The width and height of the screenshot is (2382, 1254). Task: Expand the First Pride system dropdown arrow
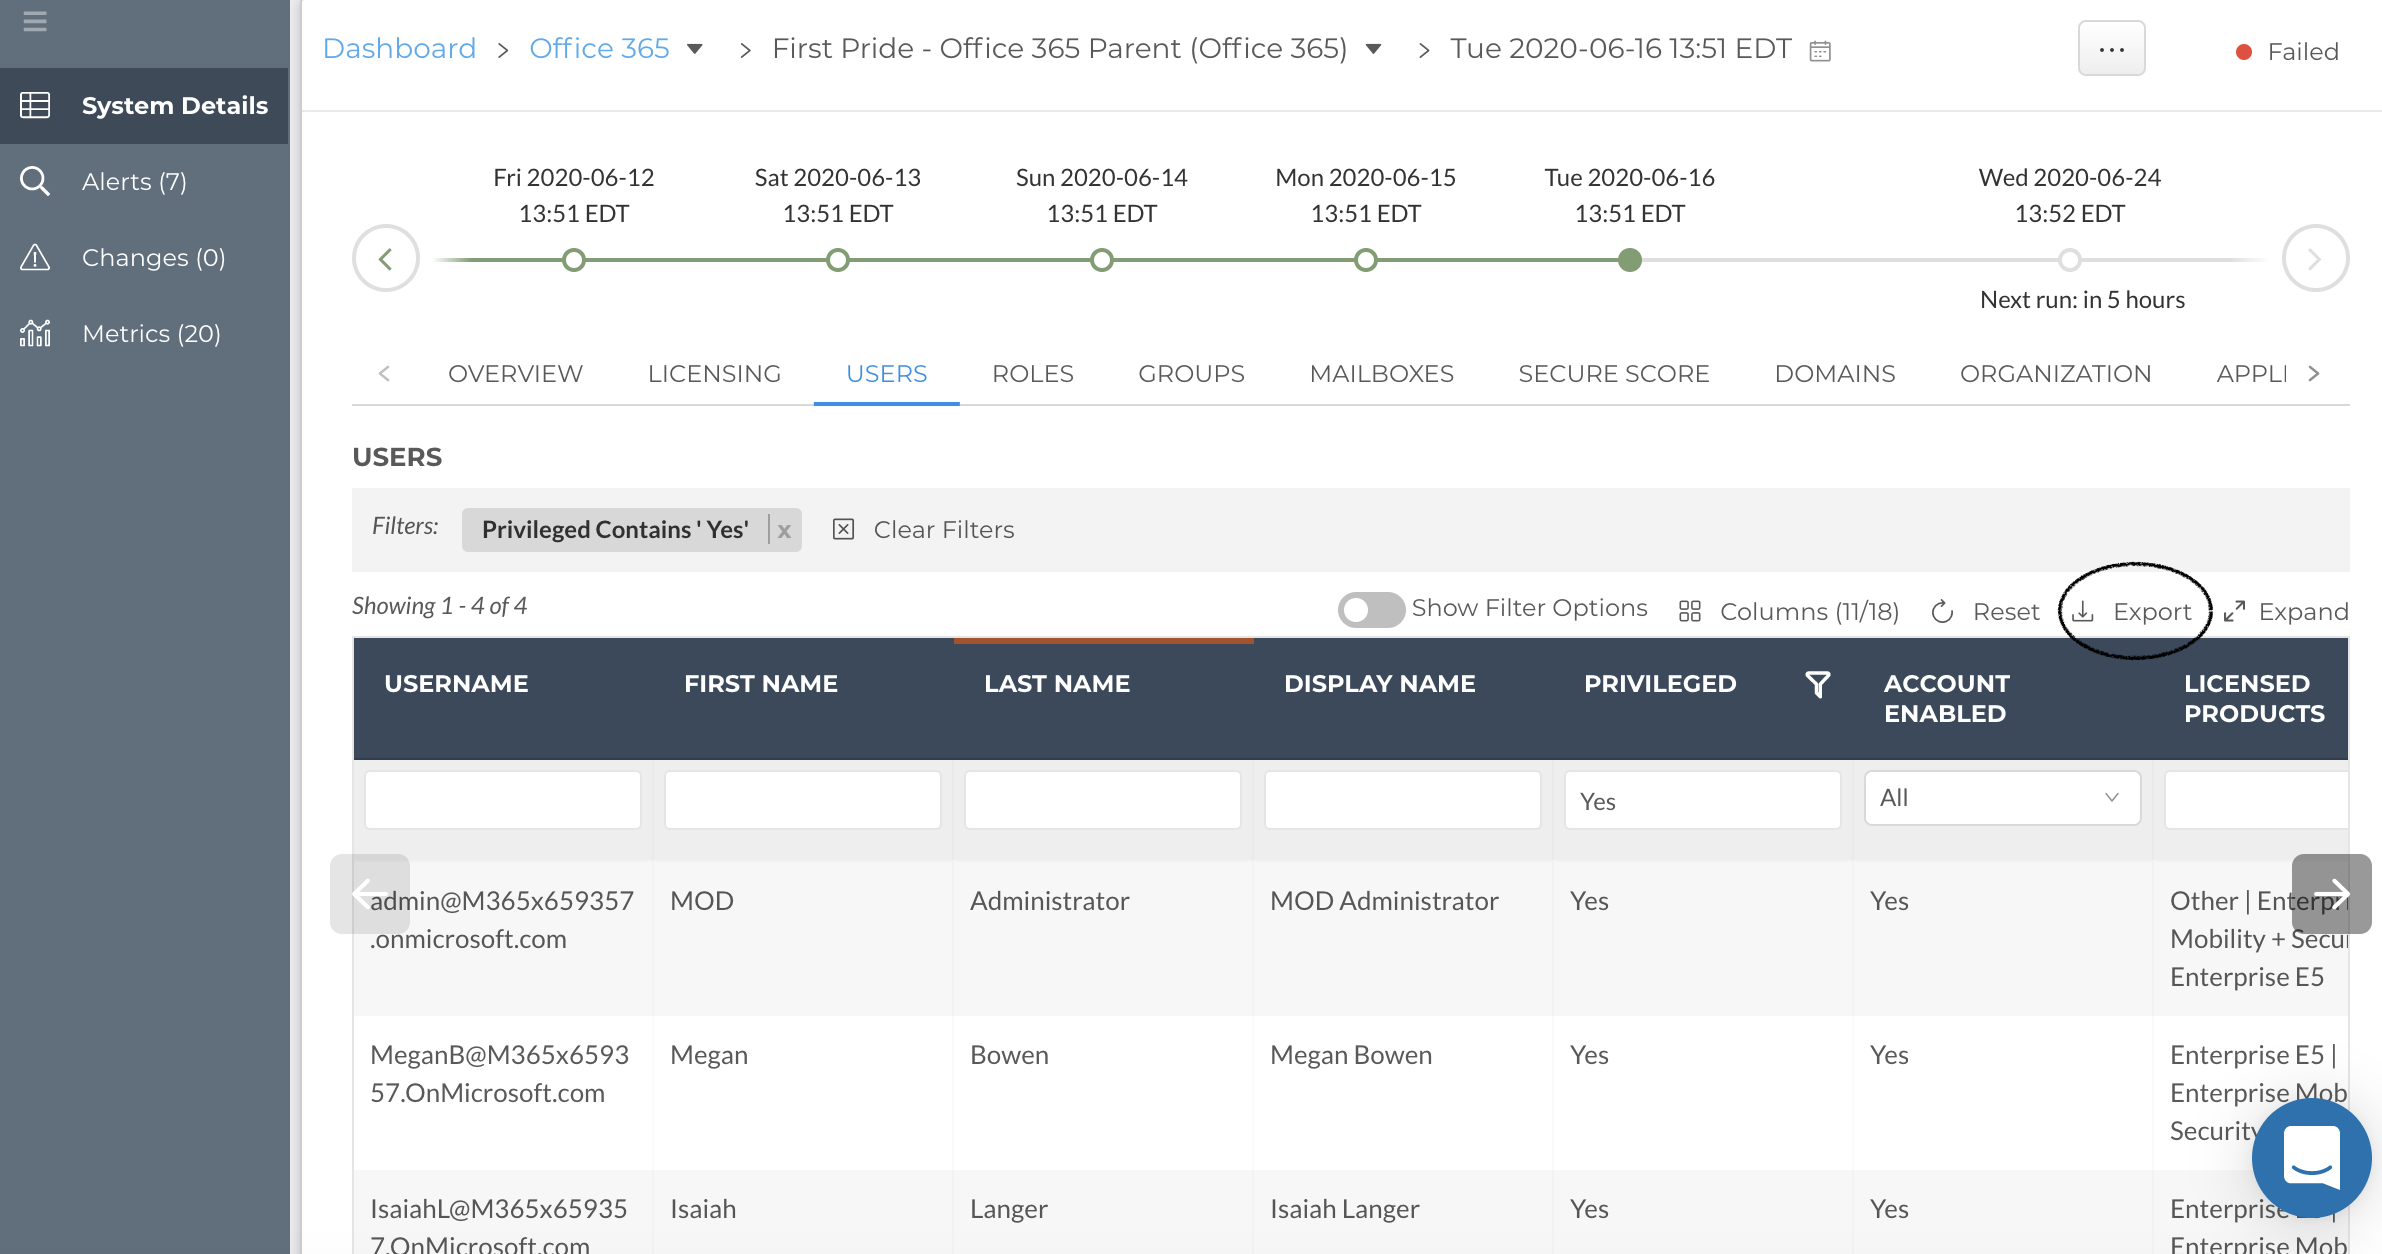(1374, 49)
